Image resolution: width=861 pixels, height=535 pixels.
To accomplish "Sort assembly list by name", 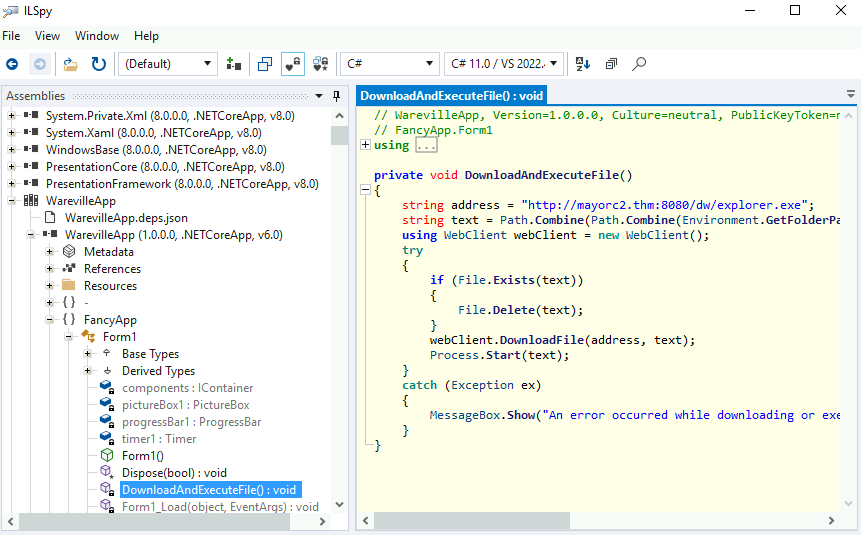I will (x=583, y=64).
